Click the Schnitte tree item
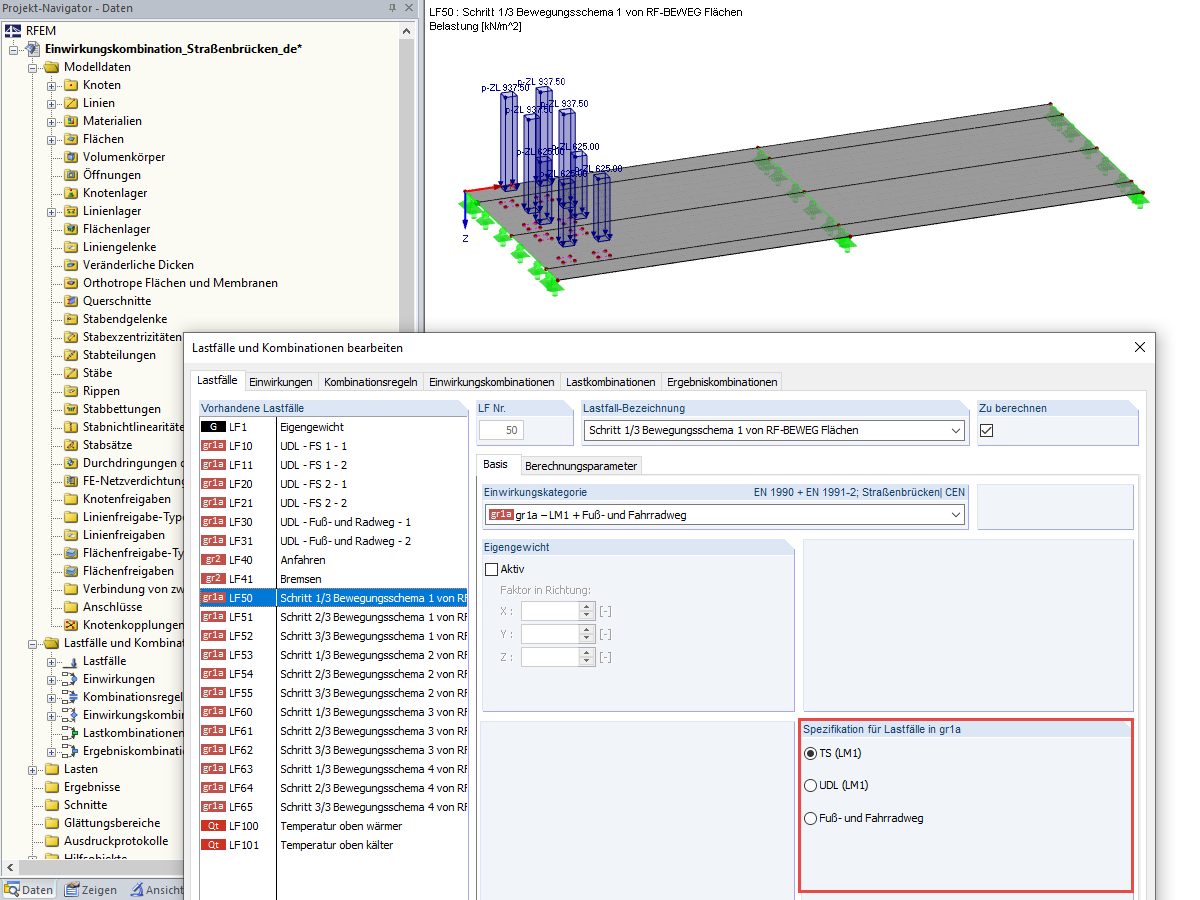 tap(86, 805)
